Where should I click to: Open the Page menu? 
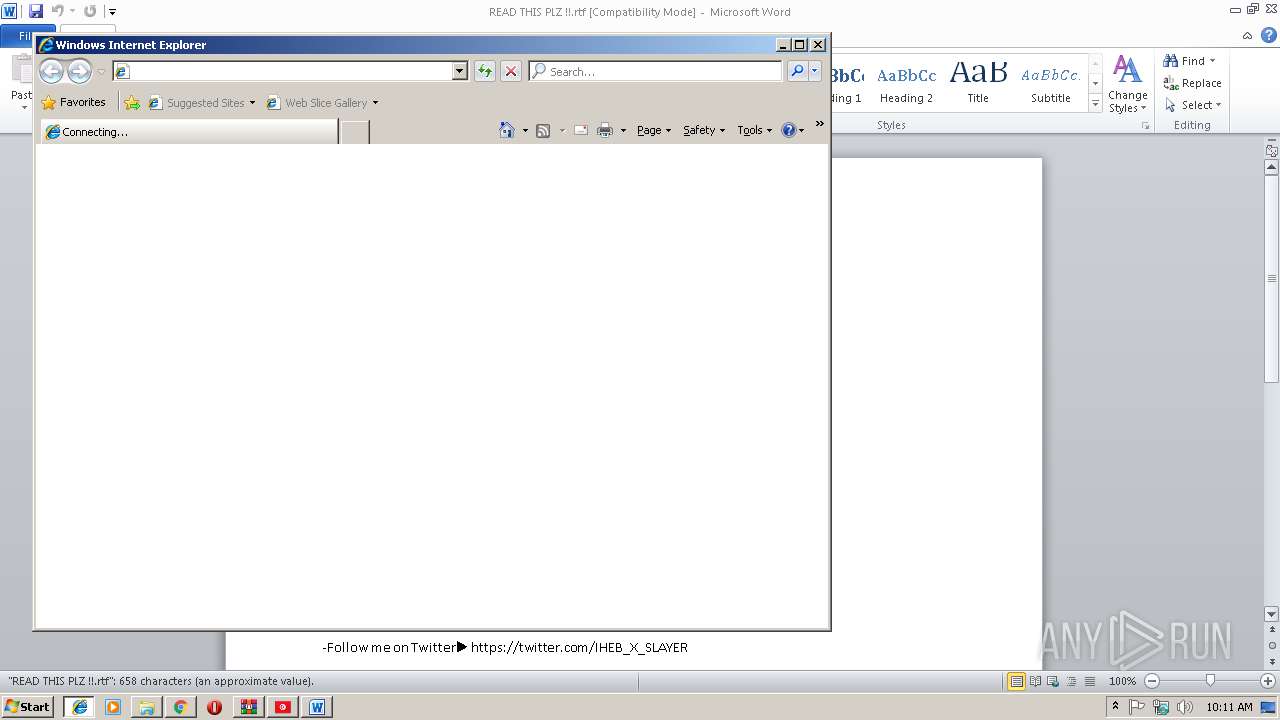(x=654, y=130)
